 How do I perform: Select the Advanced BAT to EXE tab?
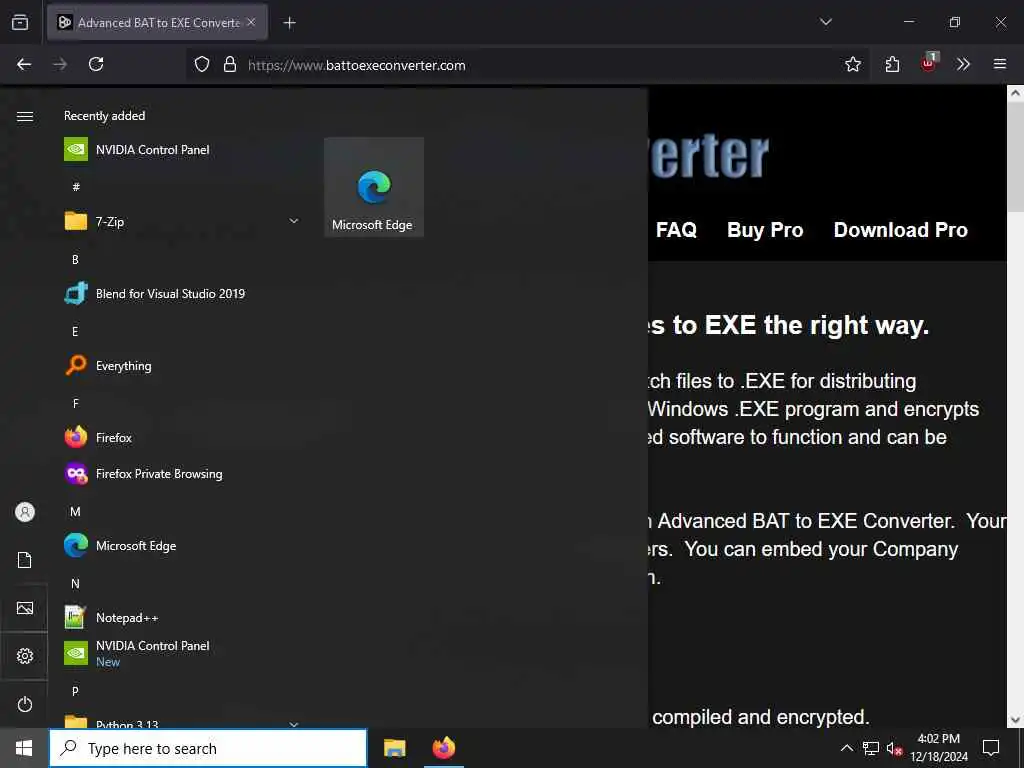(157, 22)
